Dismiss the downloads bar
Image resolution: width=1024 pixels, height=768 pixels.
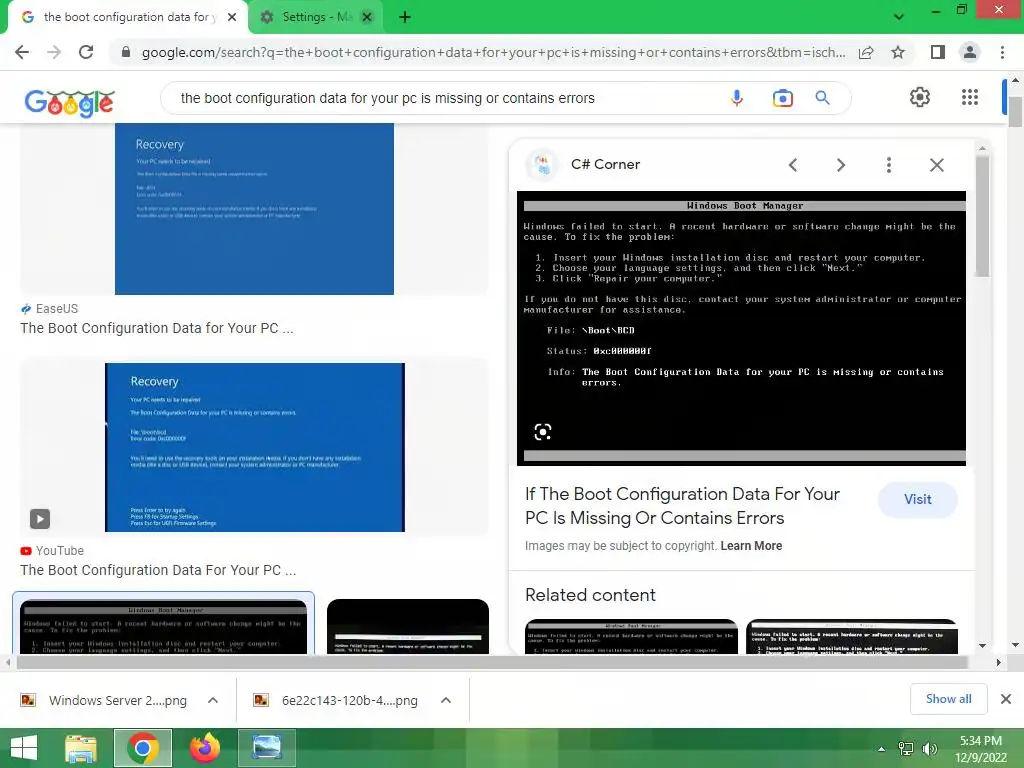1006,699
